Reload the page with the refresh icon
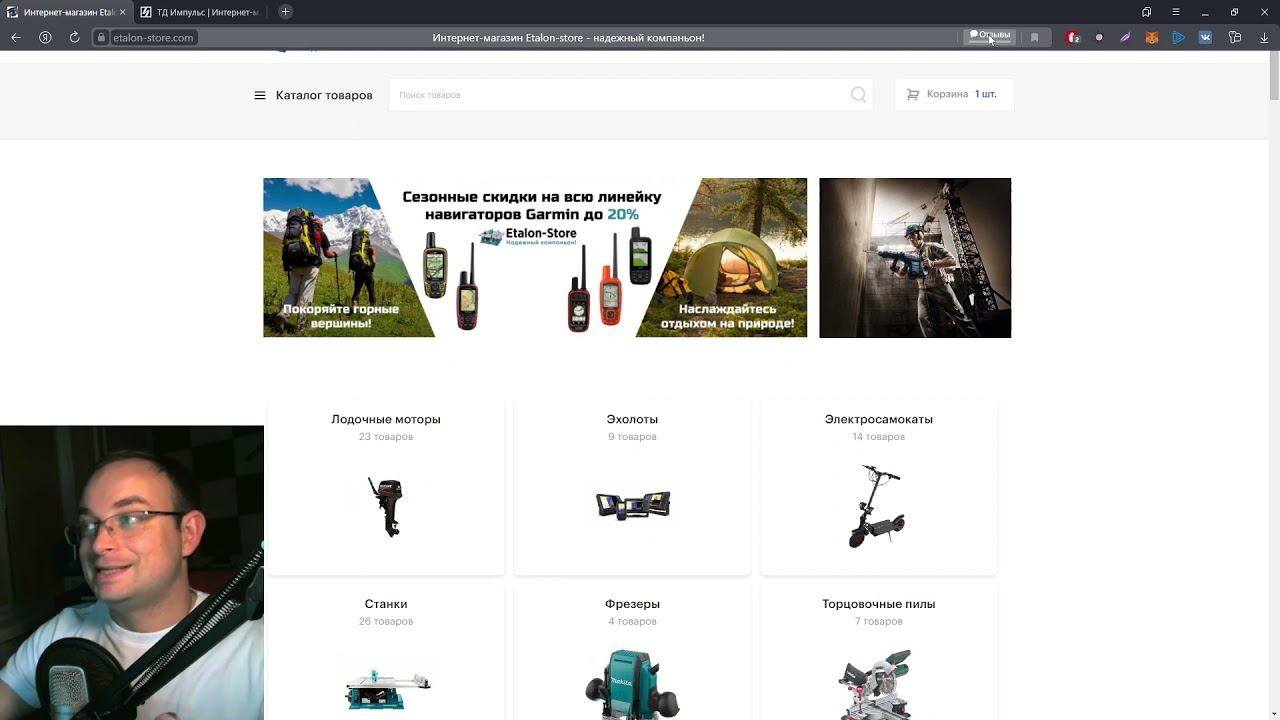This screenshot has height=720, width=1280. click(x=74, y=37)
